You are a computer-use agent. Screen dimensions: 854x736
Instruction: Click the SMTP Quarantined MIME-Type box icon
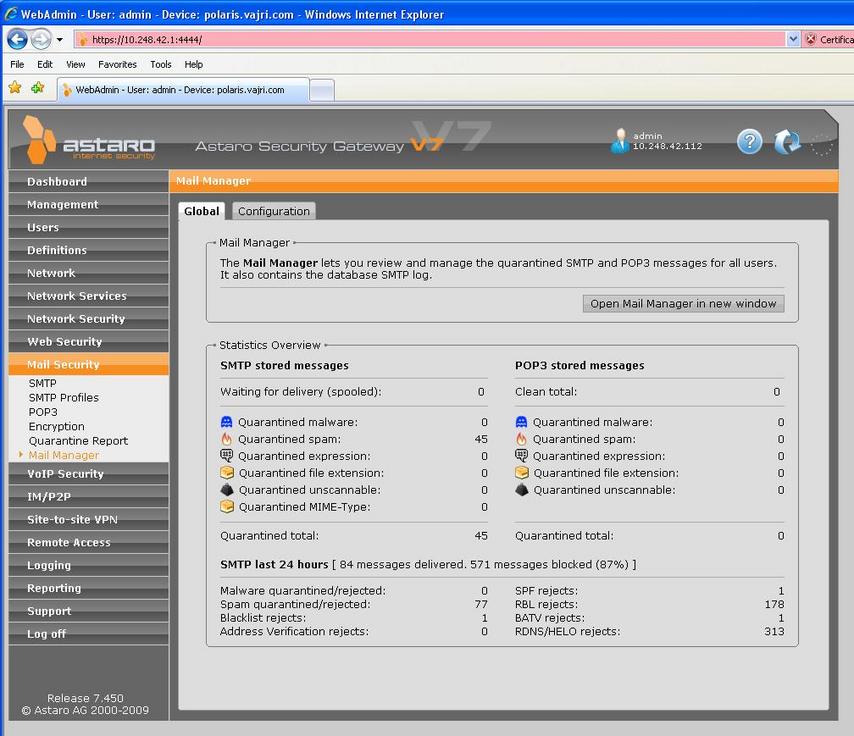coord(227,506)
